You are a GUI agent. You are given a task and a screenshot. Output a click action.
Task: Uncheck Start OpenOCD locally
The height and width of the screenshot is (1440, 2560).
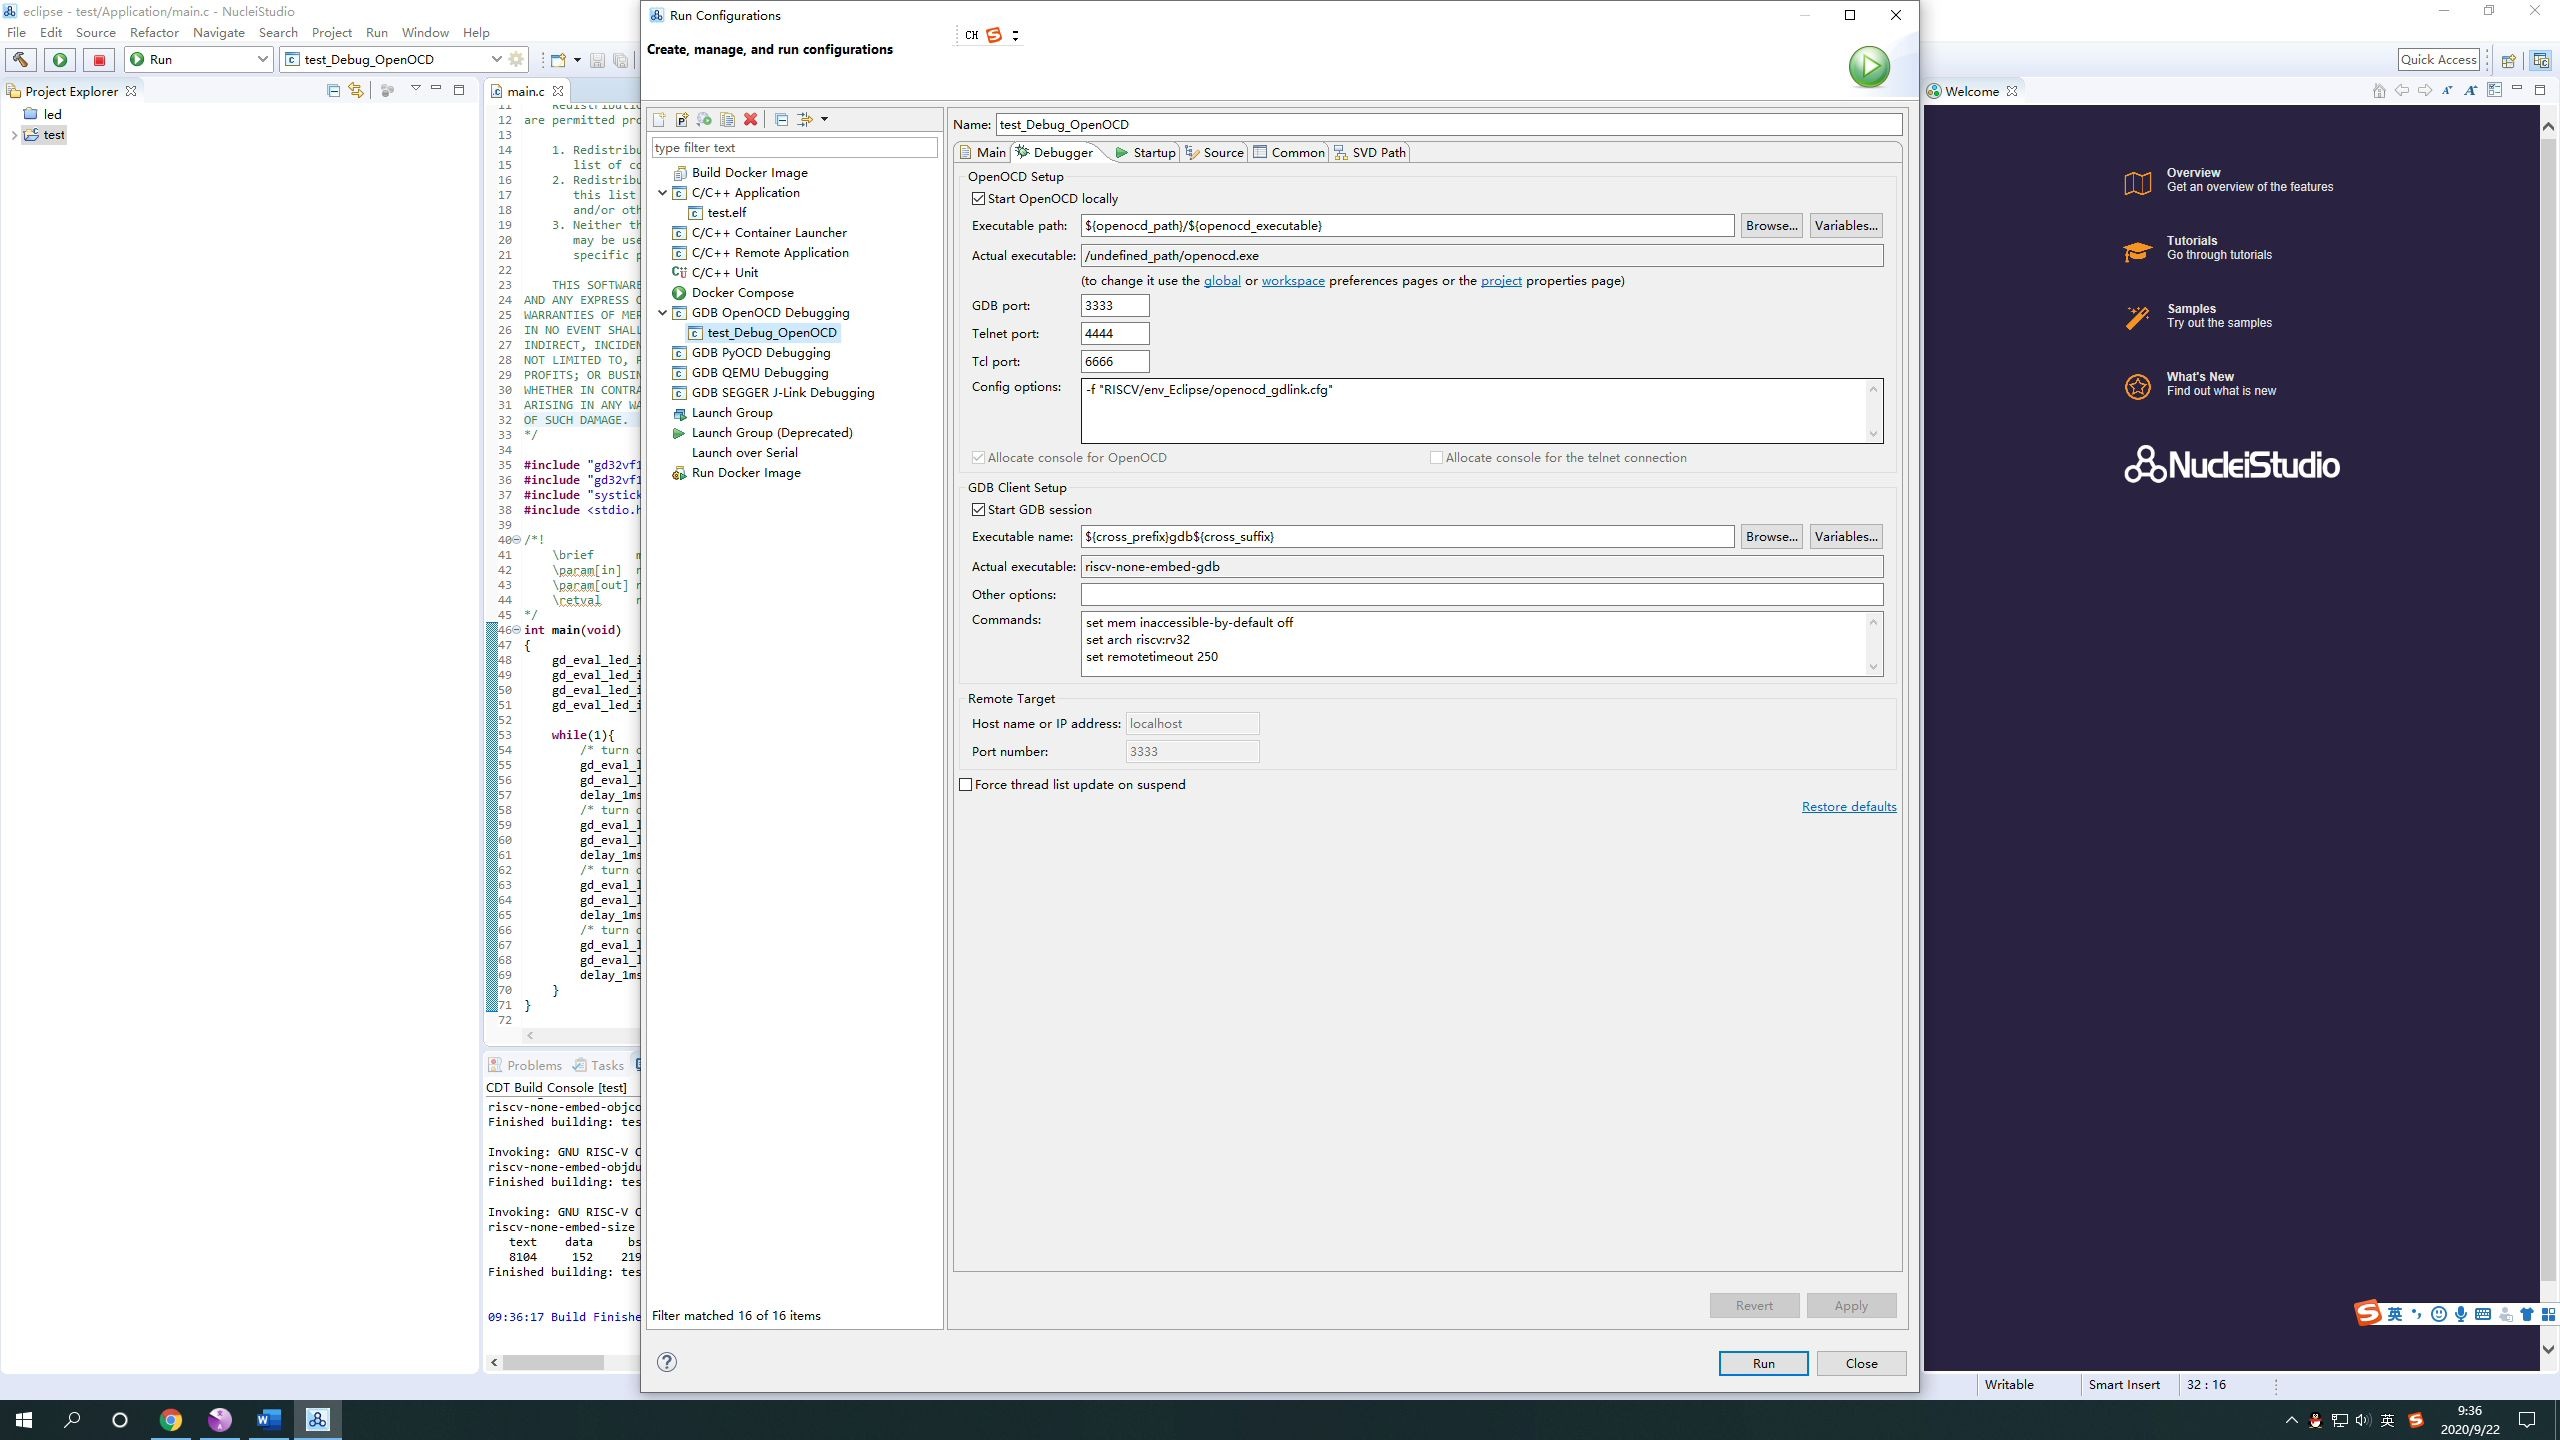(x=979, y=199)
